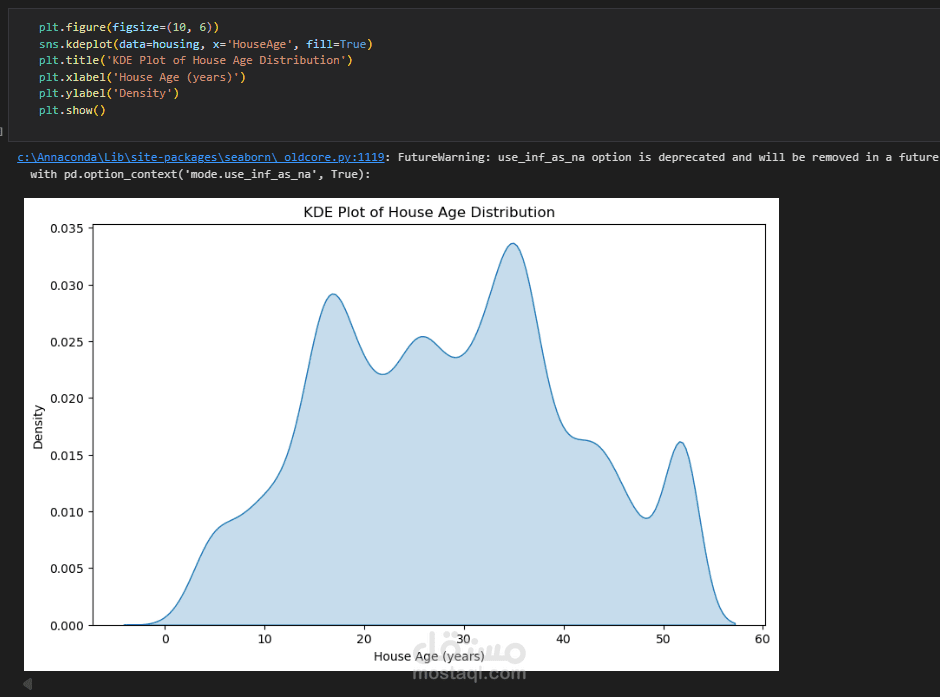Place cursor on plt.xlabel line
This screenshot has height=697, width=940.
(143, 77)
